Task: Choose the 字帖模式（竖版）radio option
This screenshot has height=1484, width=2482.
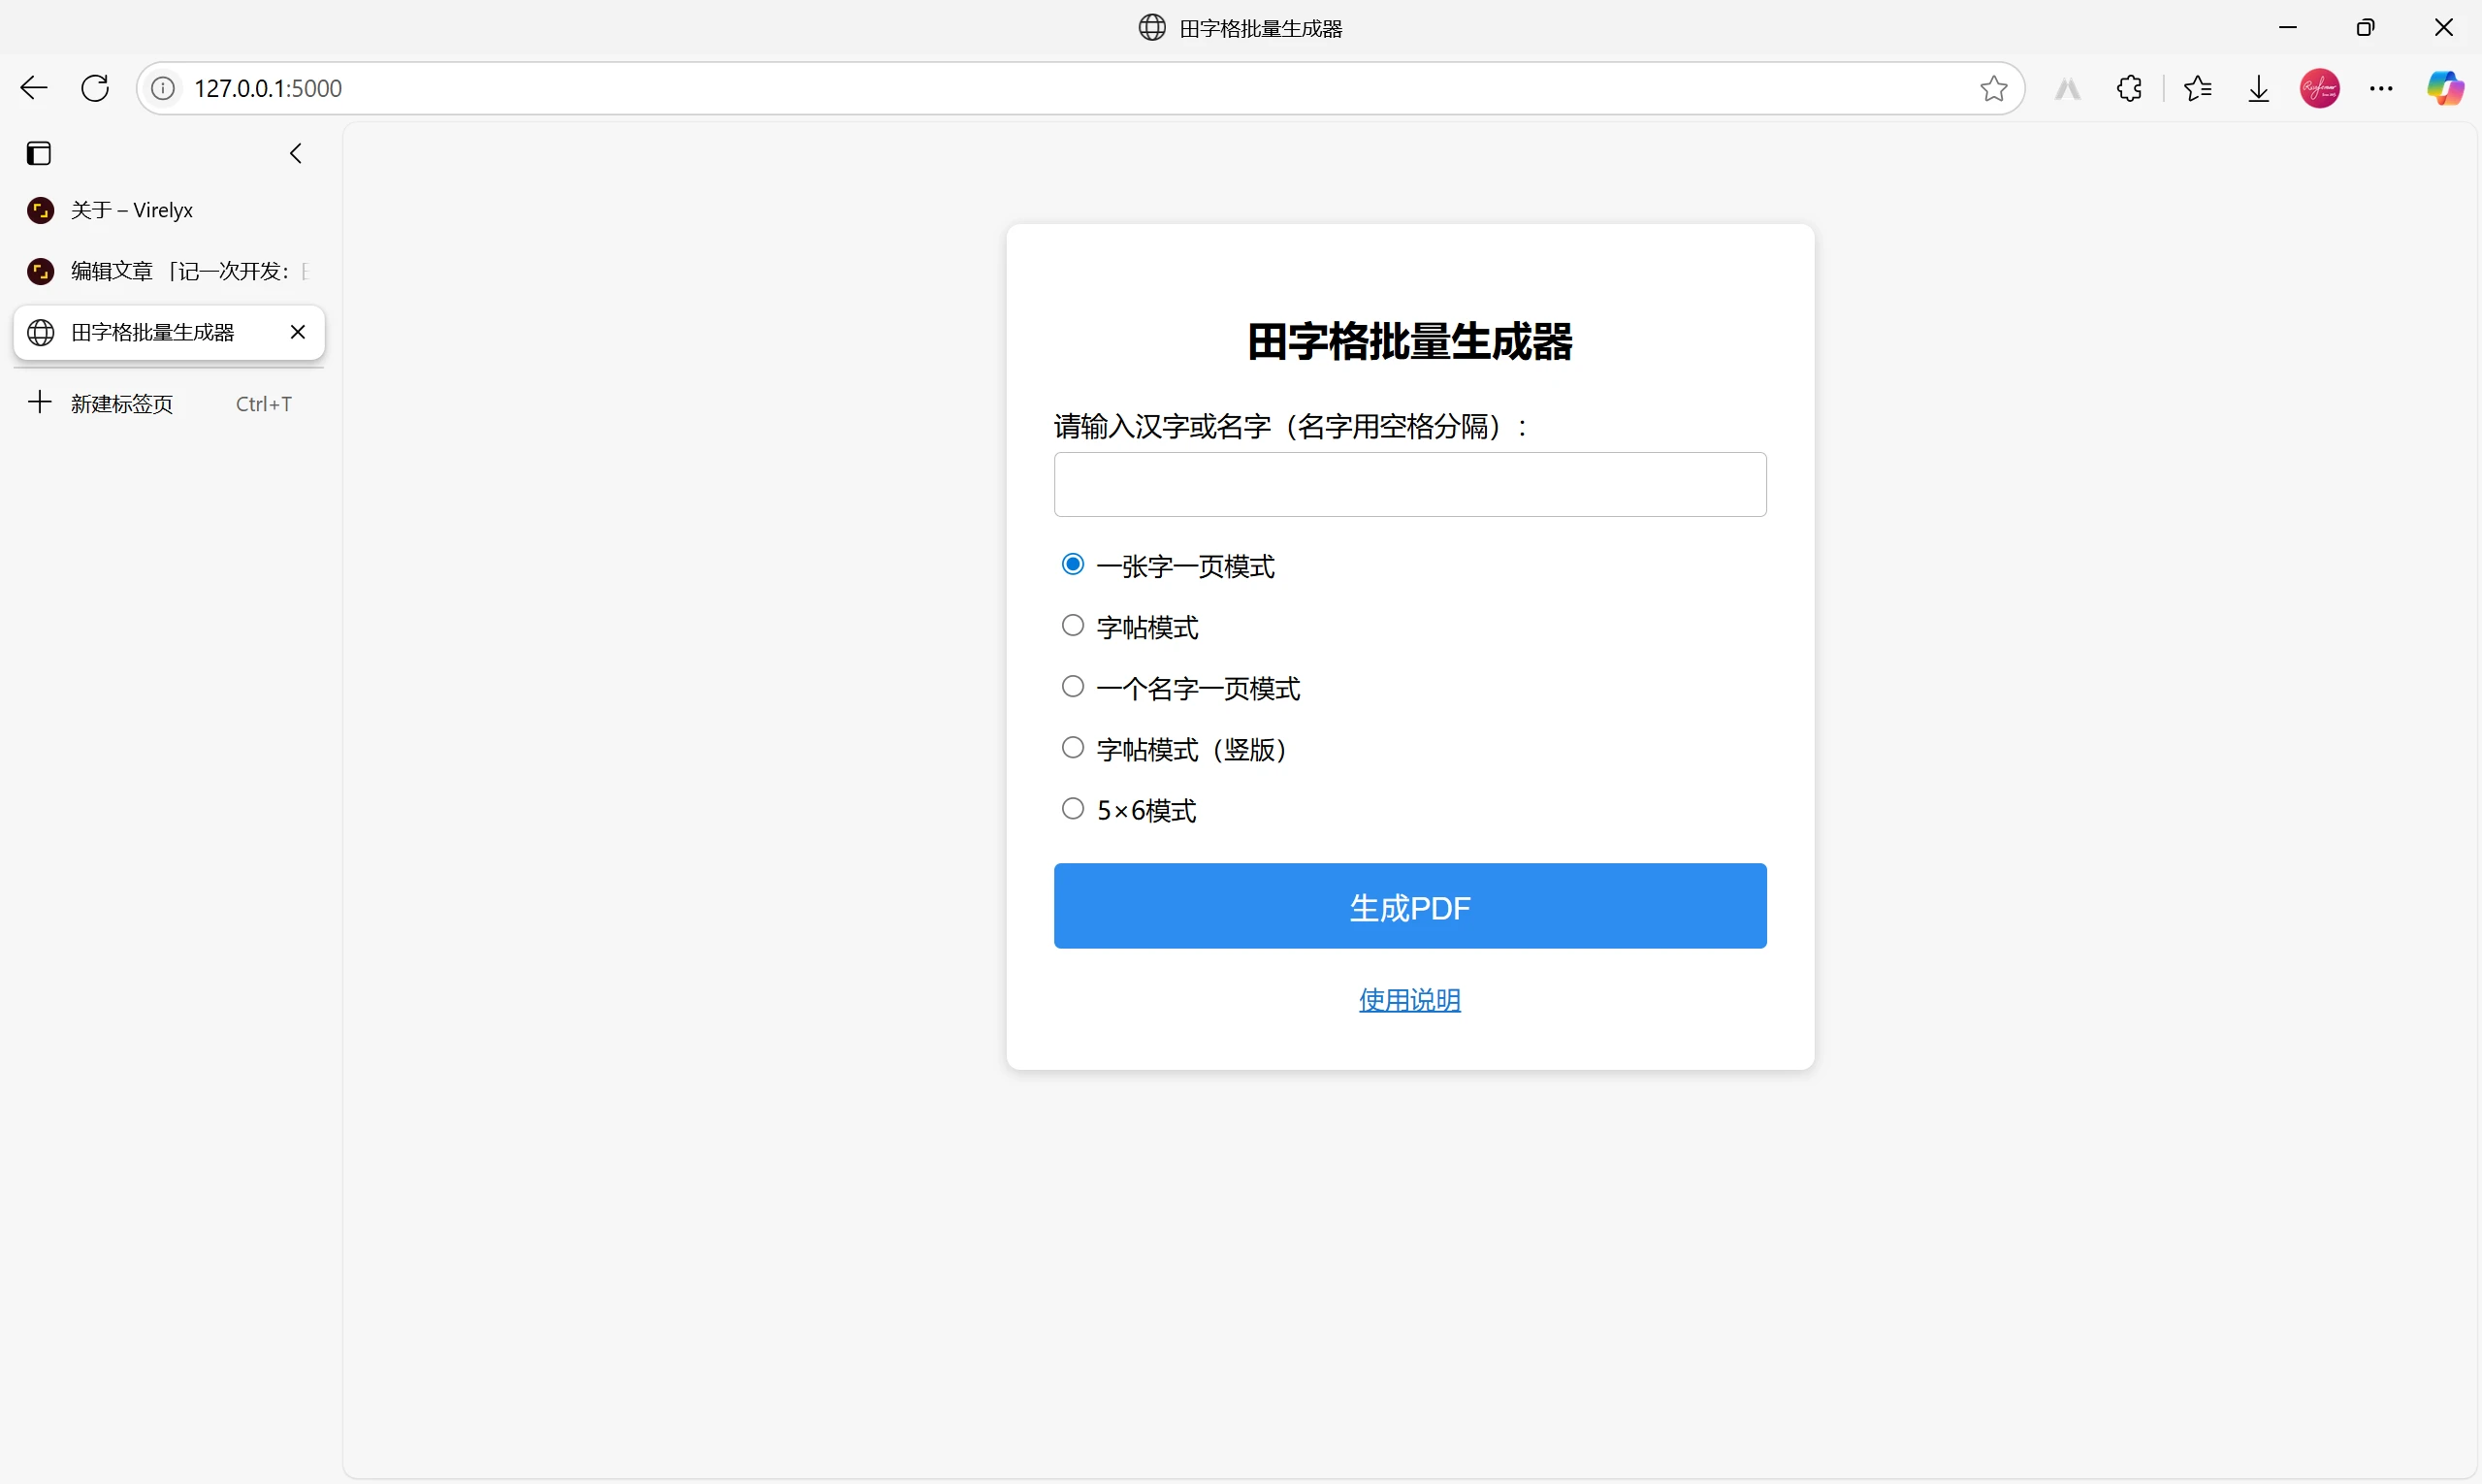Action: [1072, 747]
